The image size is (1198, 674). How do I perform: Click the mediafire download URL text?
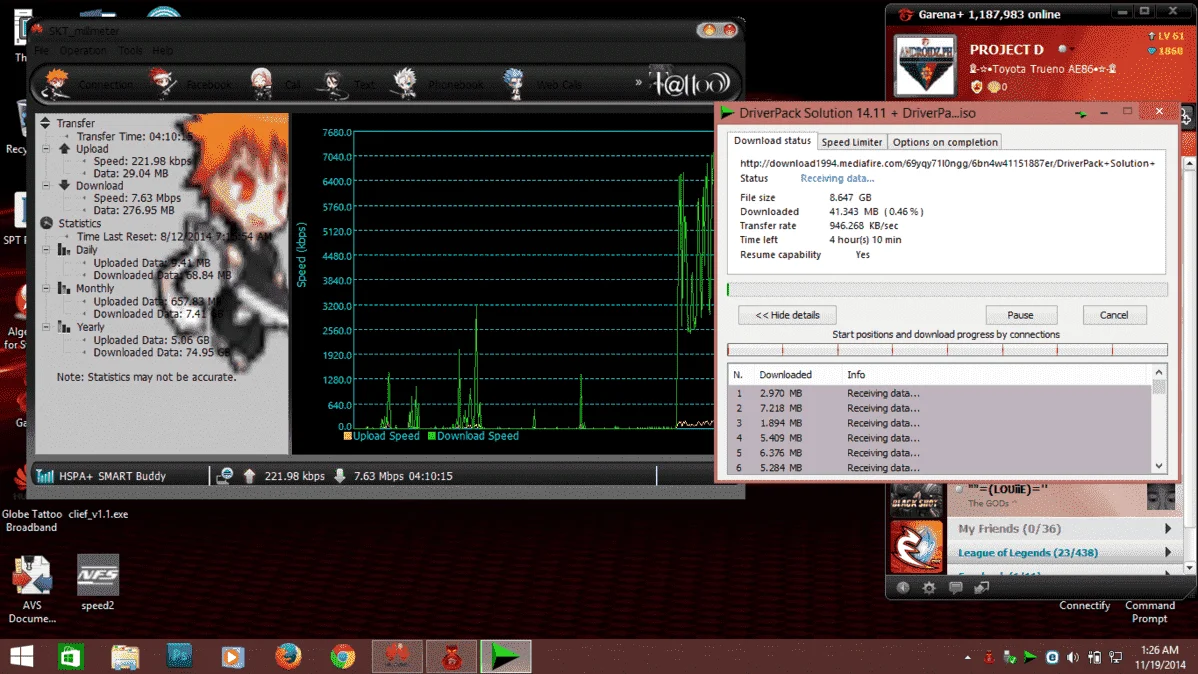click(x=947, y=163)
